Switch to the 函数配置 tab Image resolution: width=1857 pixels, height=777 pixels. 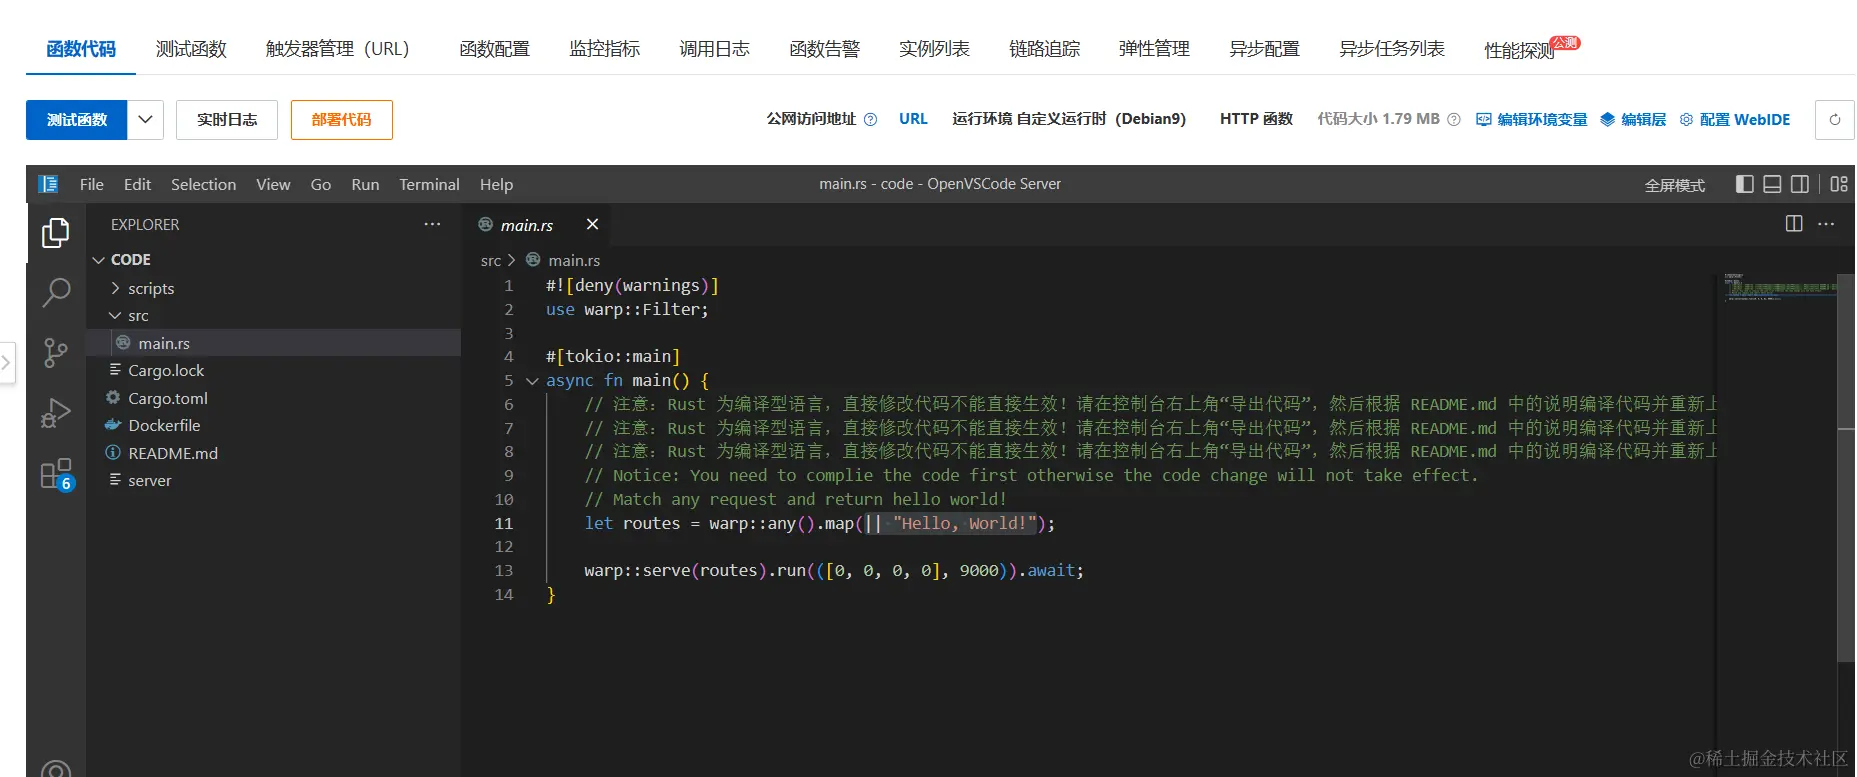pos(495,49)
